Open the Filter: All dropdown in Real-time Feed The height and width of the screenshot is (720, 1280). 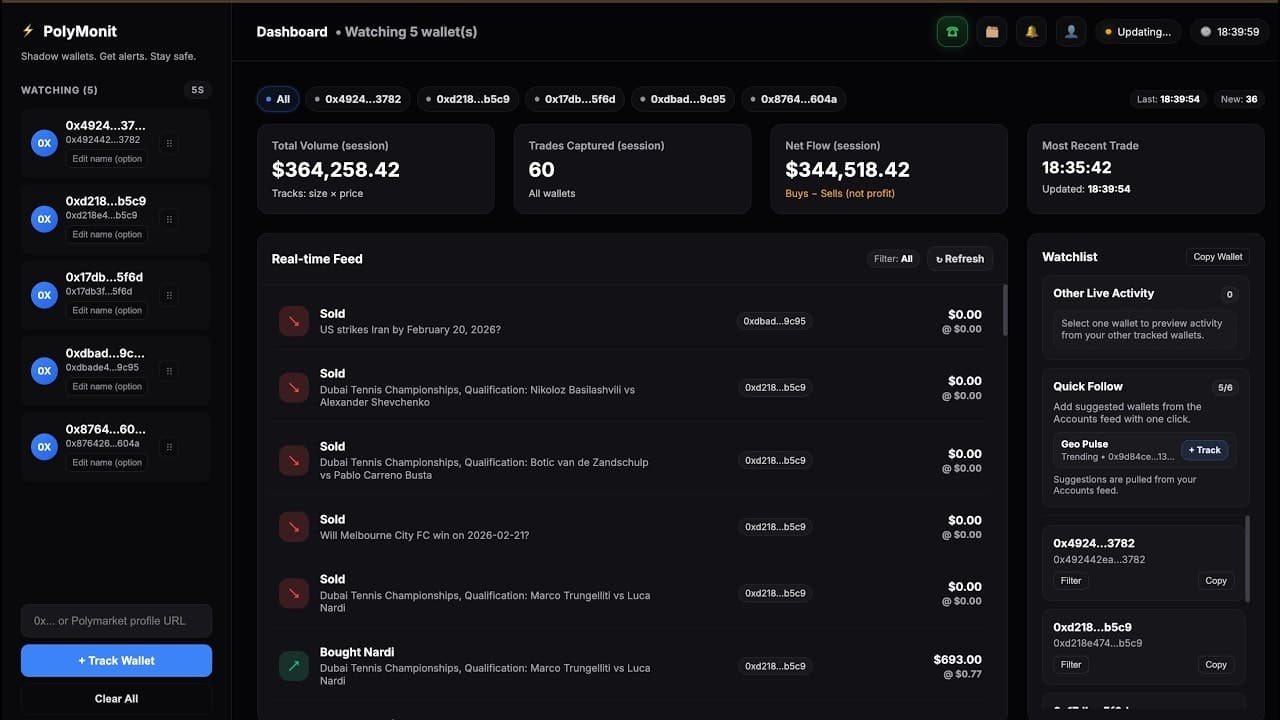click(892, 258)
